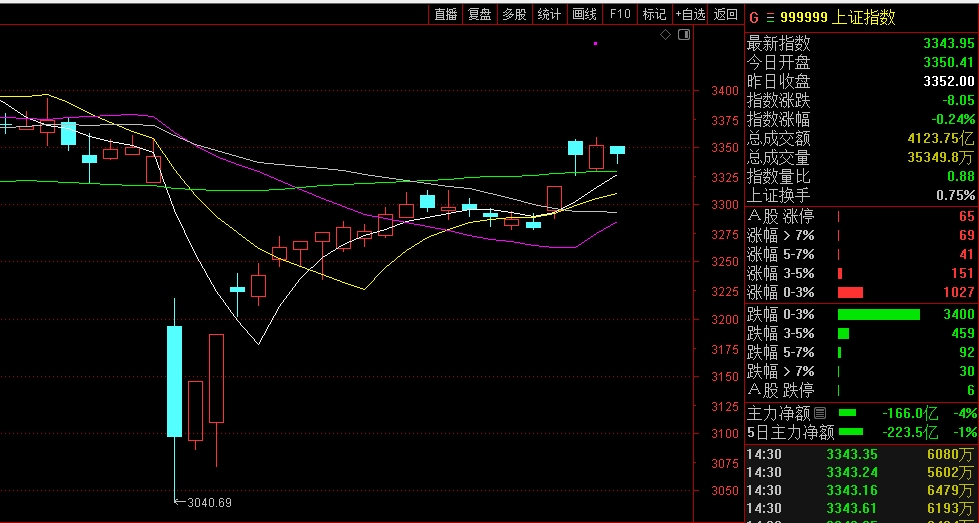Click the magenta dot marker atop the chart

596,43
